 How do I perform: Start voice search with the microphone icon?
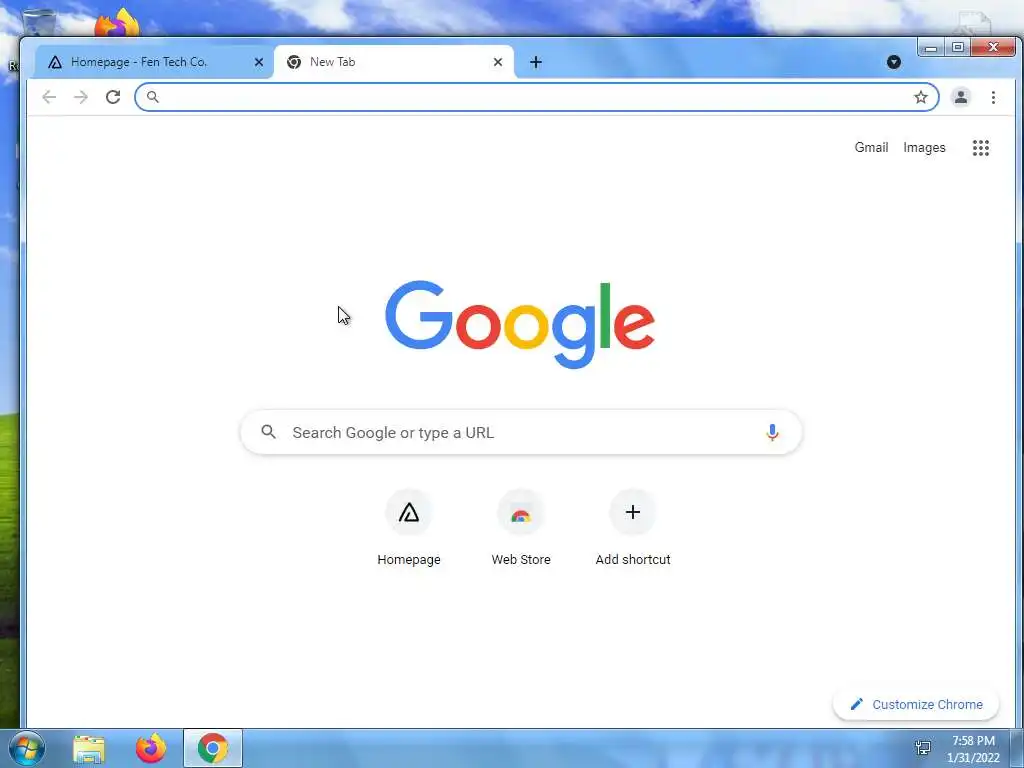tap(772, 432)
